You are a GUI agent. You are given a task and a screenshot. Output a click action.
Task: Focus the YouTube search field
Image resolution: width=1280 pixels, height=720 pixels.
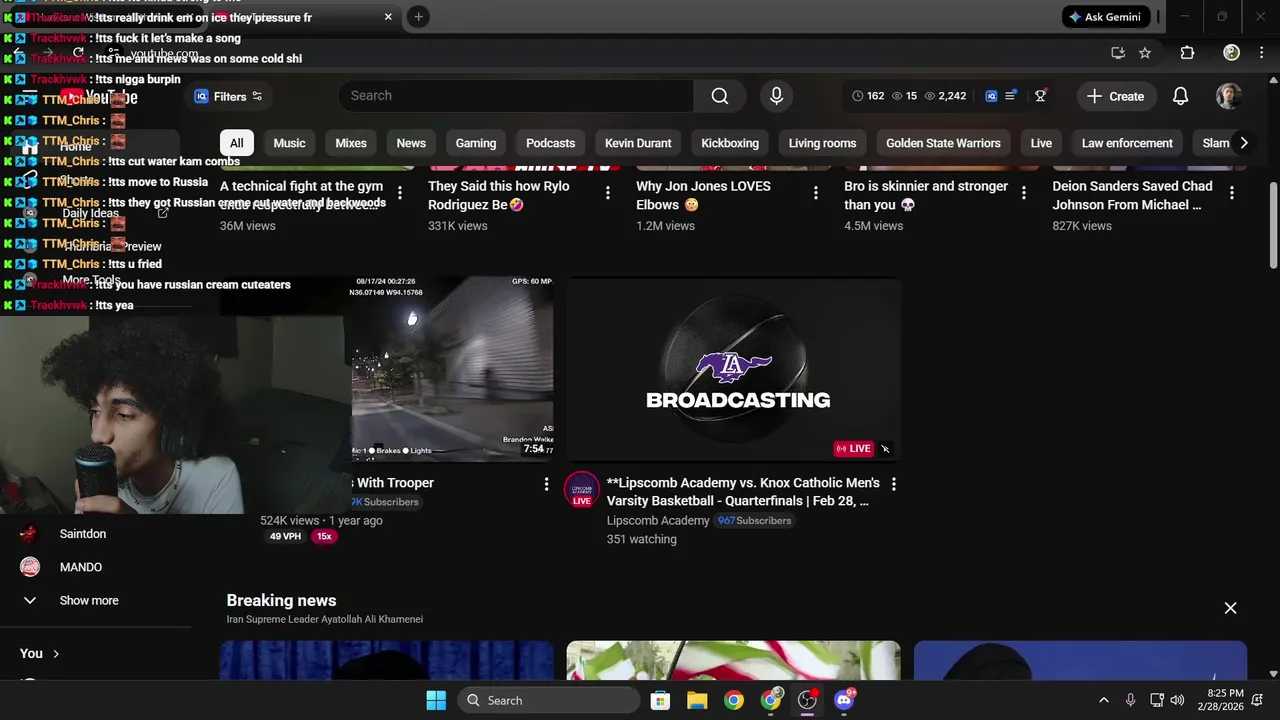point(516,96)
